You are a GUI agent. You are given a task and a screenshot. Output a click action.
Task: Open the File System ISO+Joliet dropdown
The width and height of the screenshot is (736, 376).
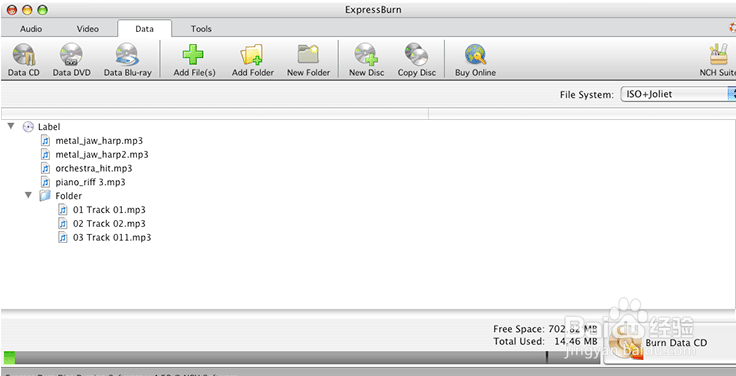(x=678, y=94)
